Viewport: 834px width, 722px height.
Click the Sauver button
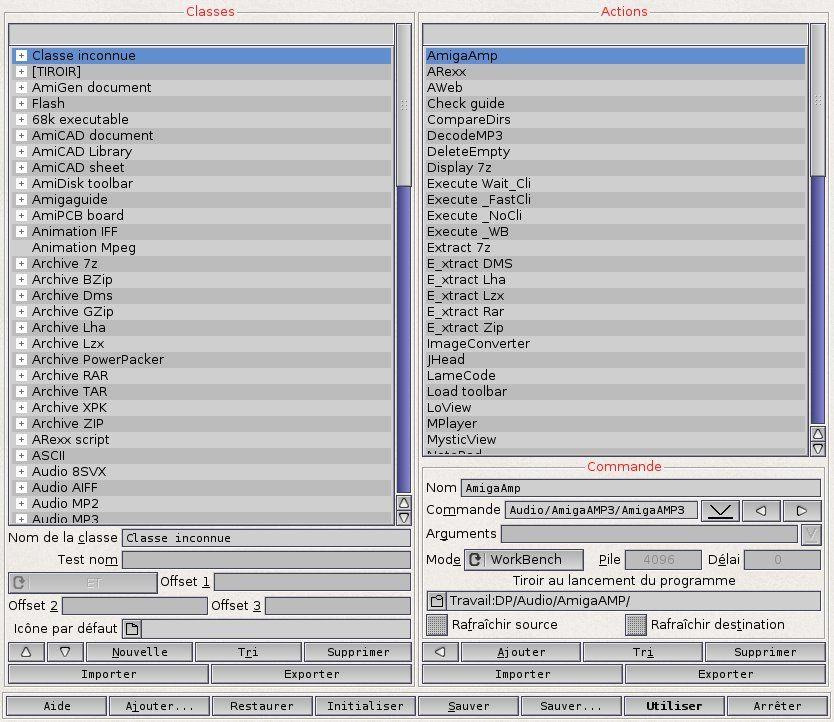[468, 706]
